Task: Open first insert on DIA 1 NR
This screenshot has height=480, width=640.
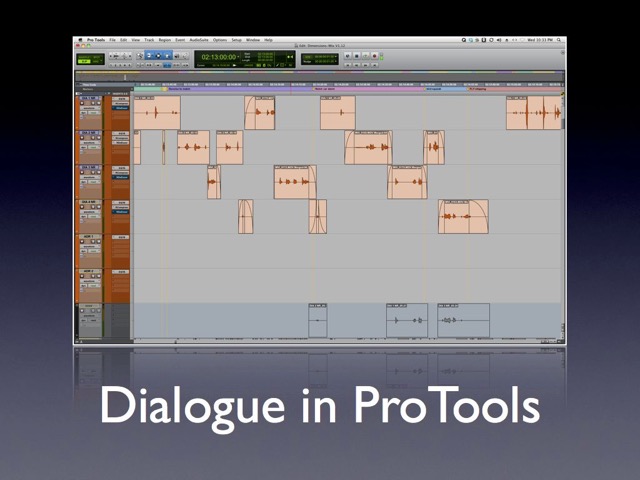Action: (x=120, y=99)
